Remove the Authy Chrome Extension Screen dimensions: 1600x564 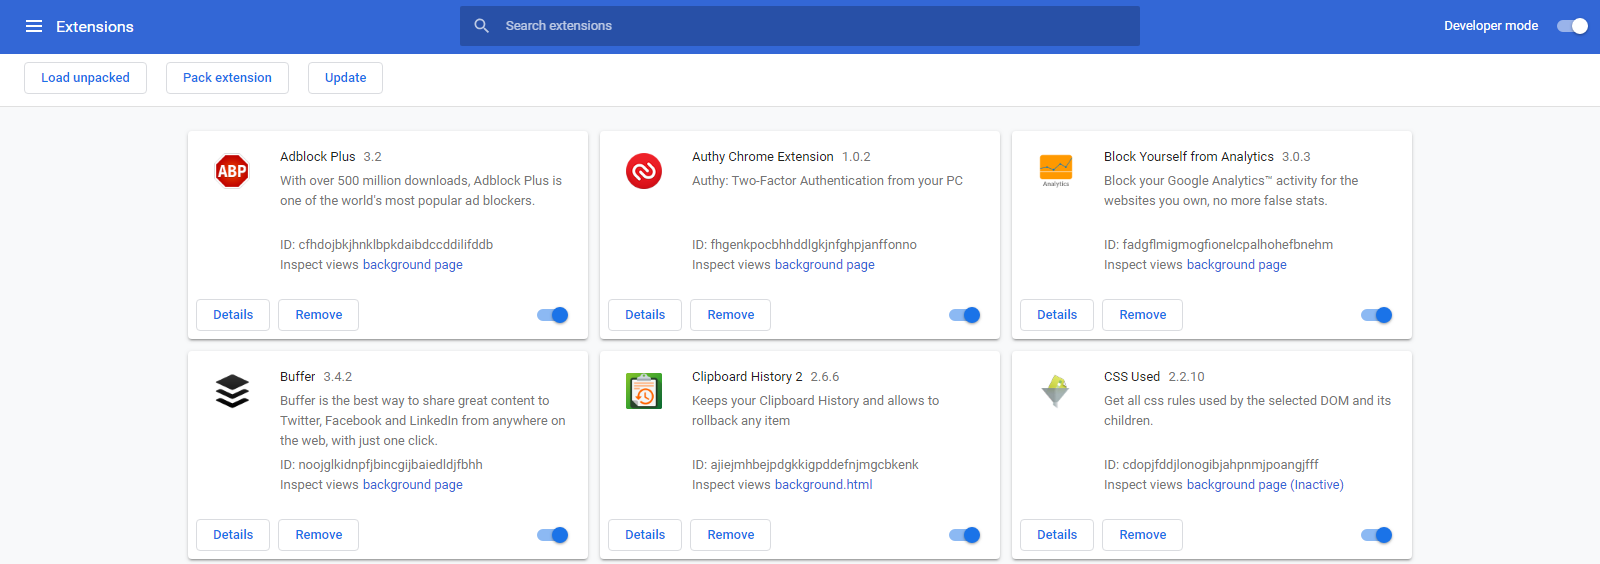[731, 315]
